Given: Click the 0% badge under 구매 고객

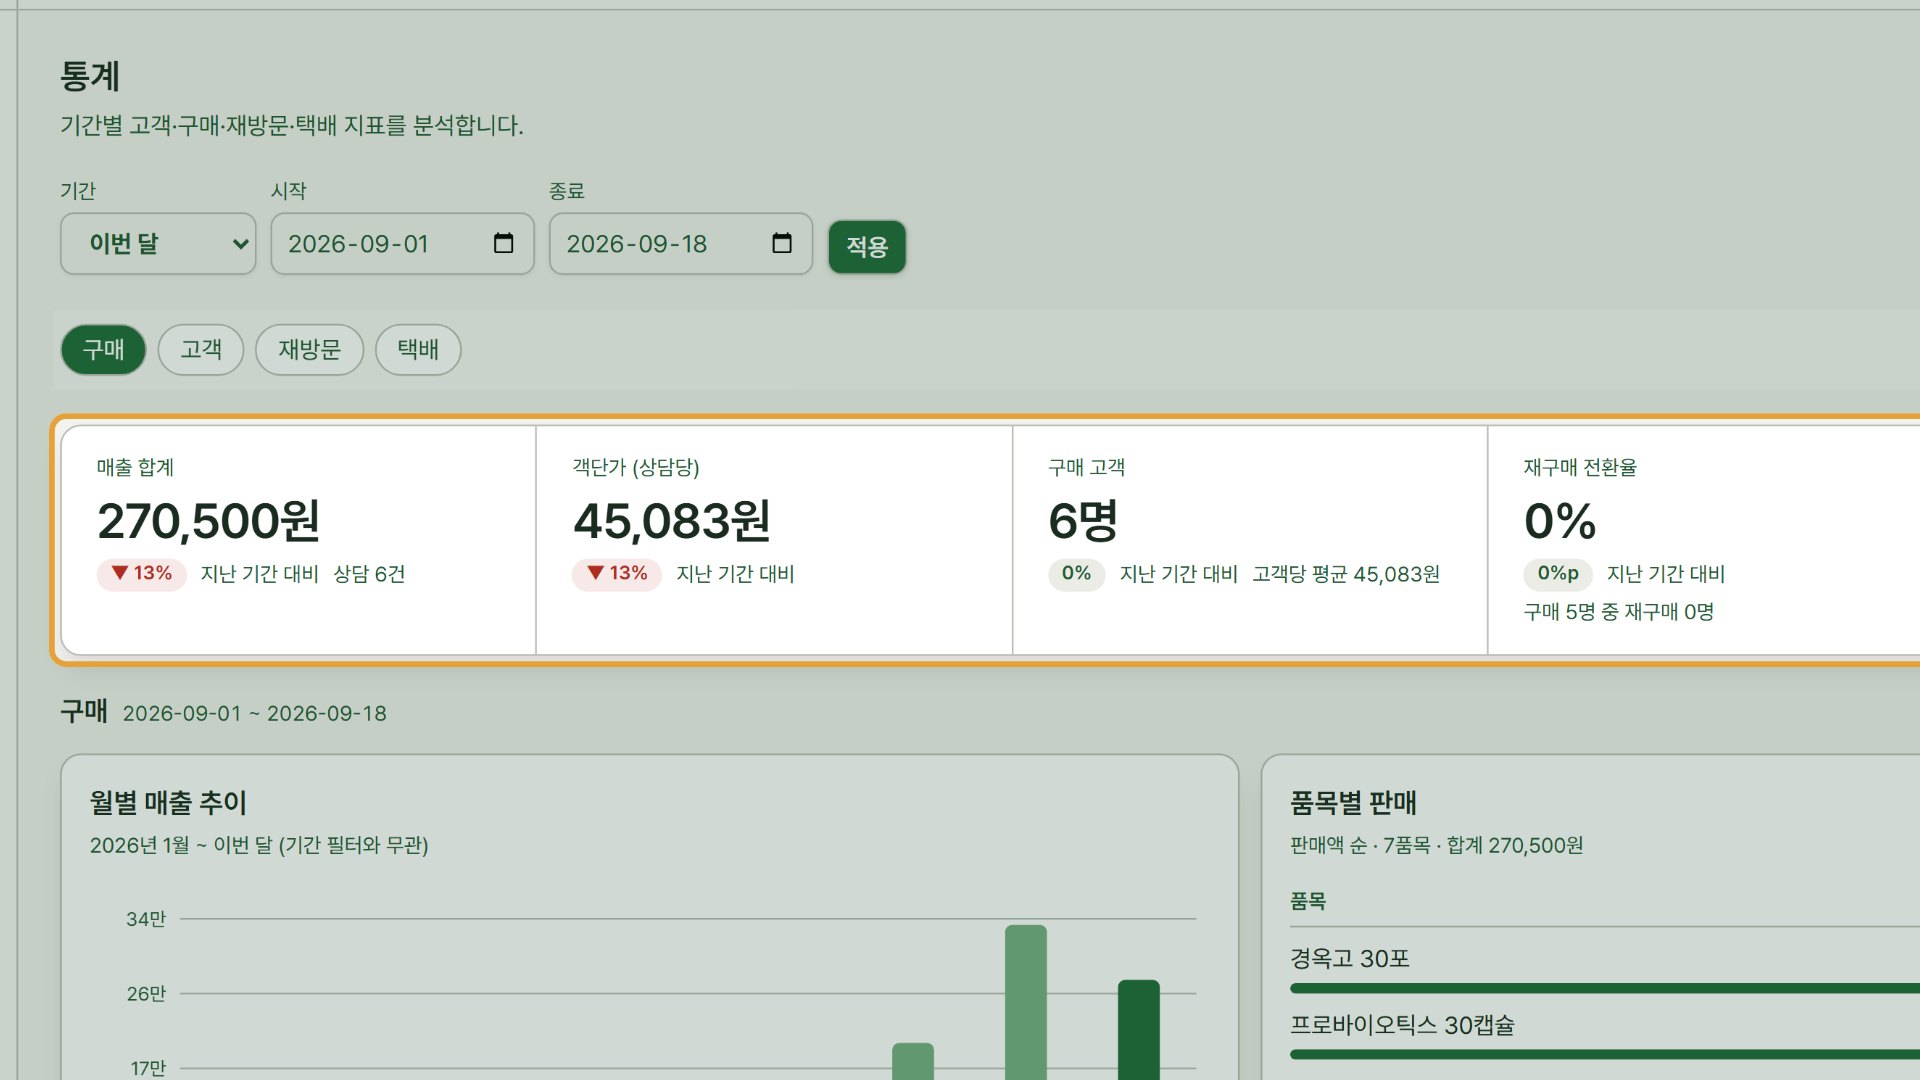Looking at the screenshot, I should pyautogui.click(x=1076, y=574).
